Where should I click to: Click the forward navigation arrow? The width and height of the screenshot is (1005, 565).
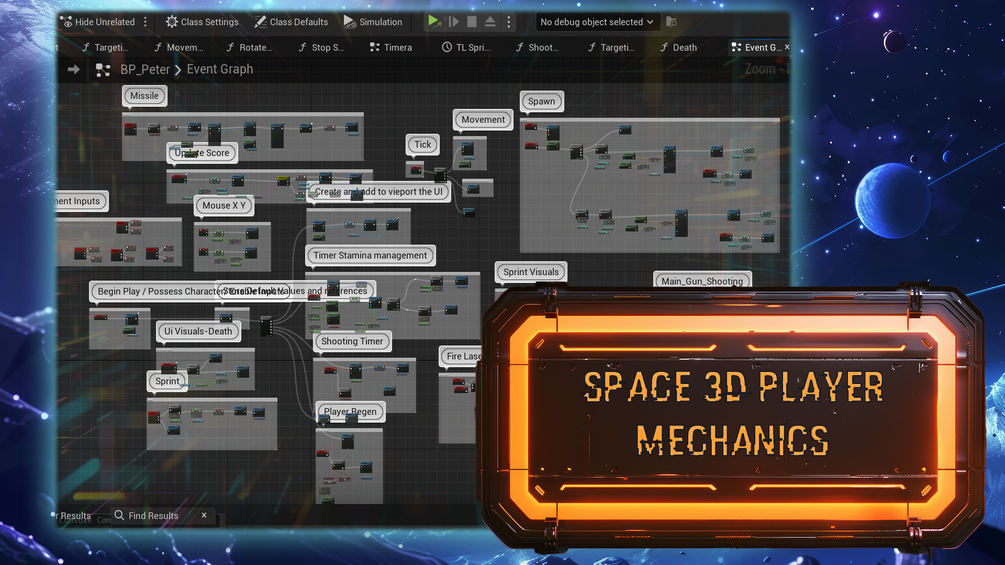tap(74, 69)
